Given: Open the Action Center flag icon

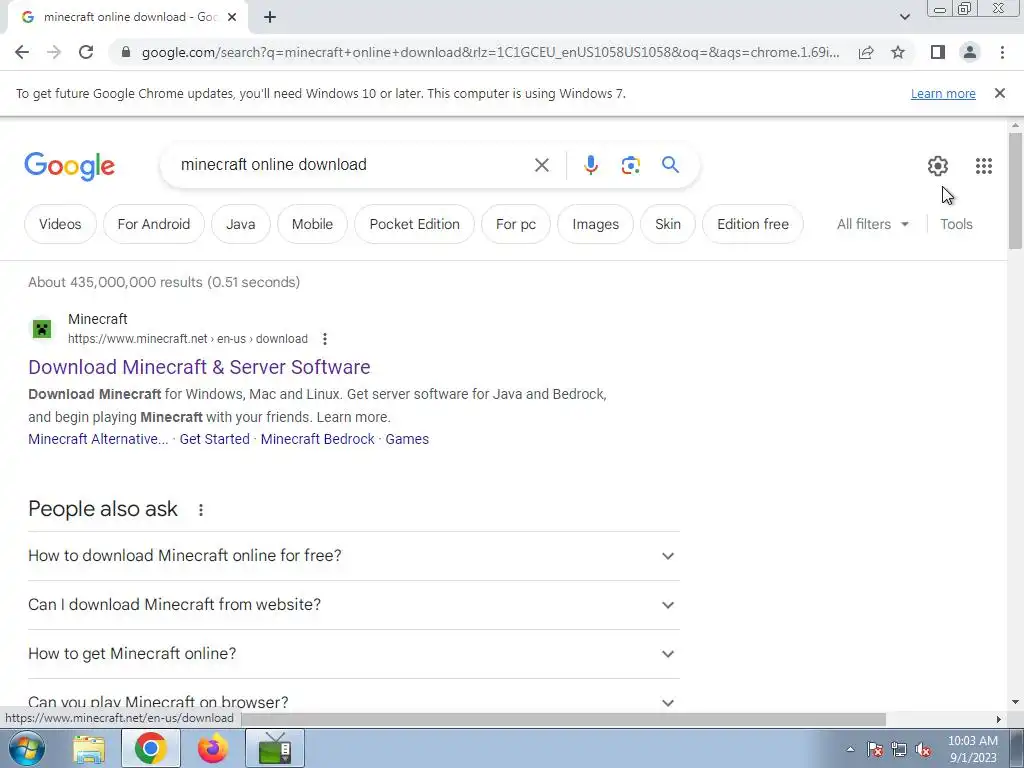Looking at the screenshot, I should pyautogui.click(x=874, y=750).
